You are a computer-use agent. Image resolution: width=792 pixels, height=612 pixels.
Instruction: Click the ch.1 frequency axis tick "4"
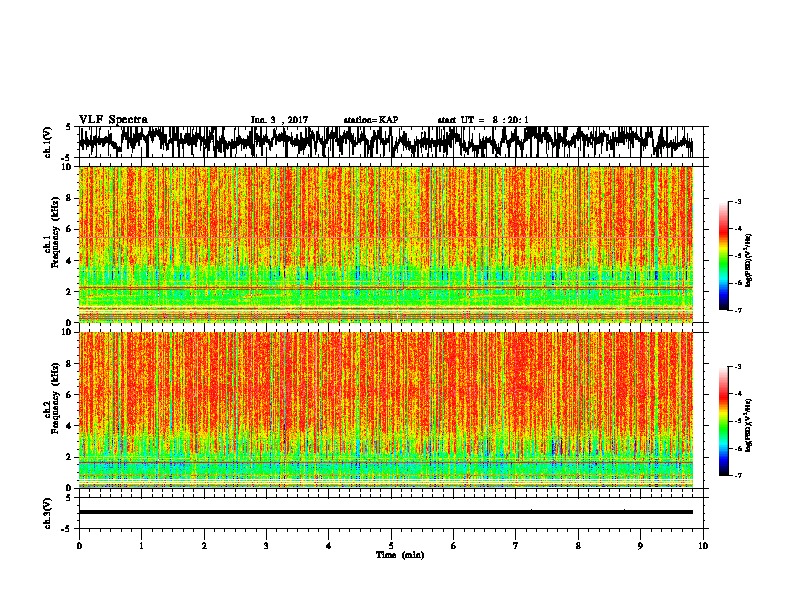point(69,261)
